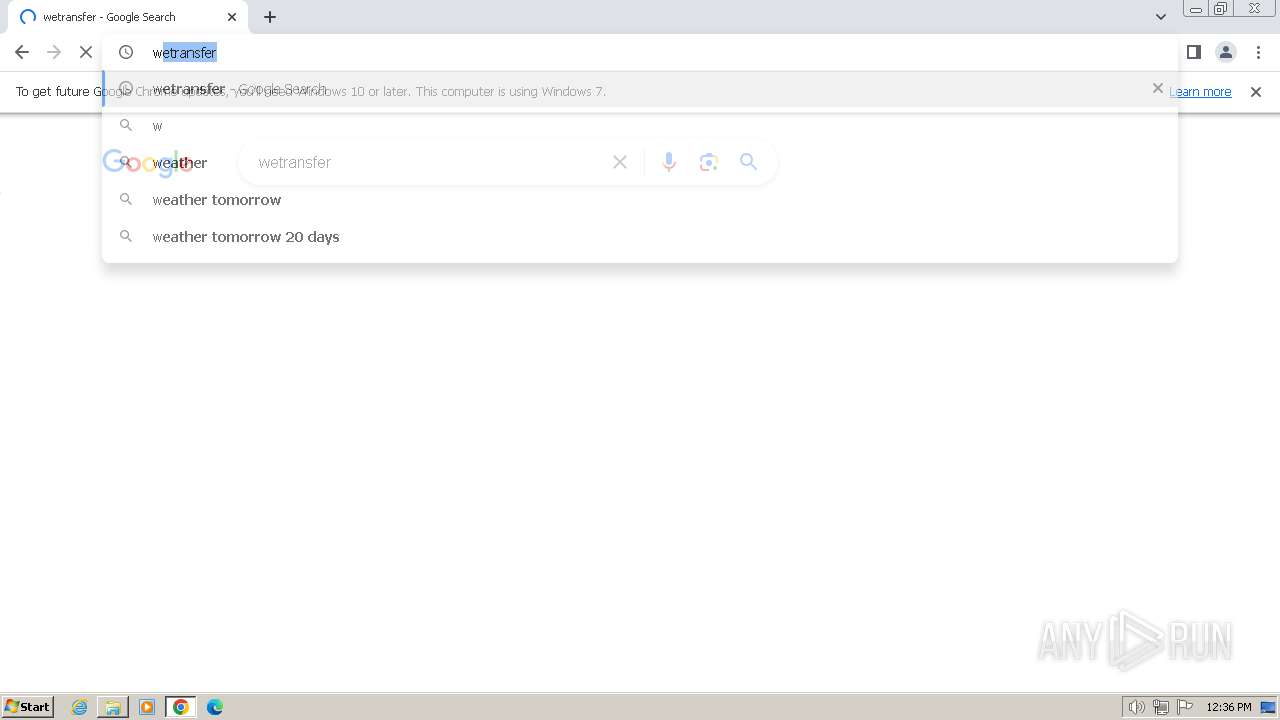Image resolution: width=1280 pixels, height=720 pixels.
Task: Select the wetransfer - Google Search suggestion
Action: (640, 88)
